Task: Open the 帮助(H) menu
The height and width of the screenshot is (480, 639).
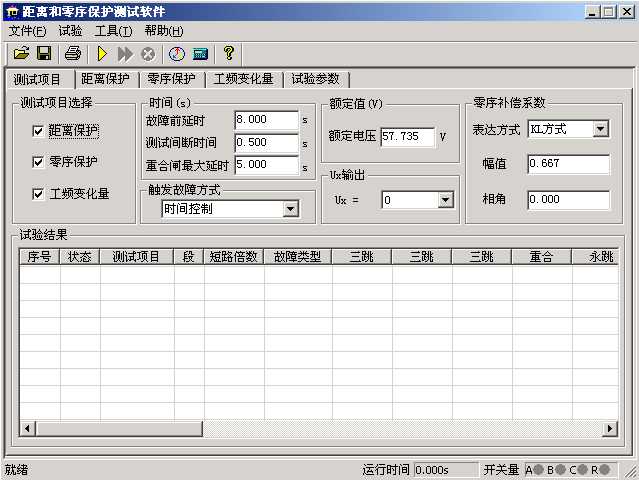Action: [164, 31]
